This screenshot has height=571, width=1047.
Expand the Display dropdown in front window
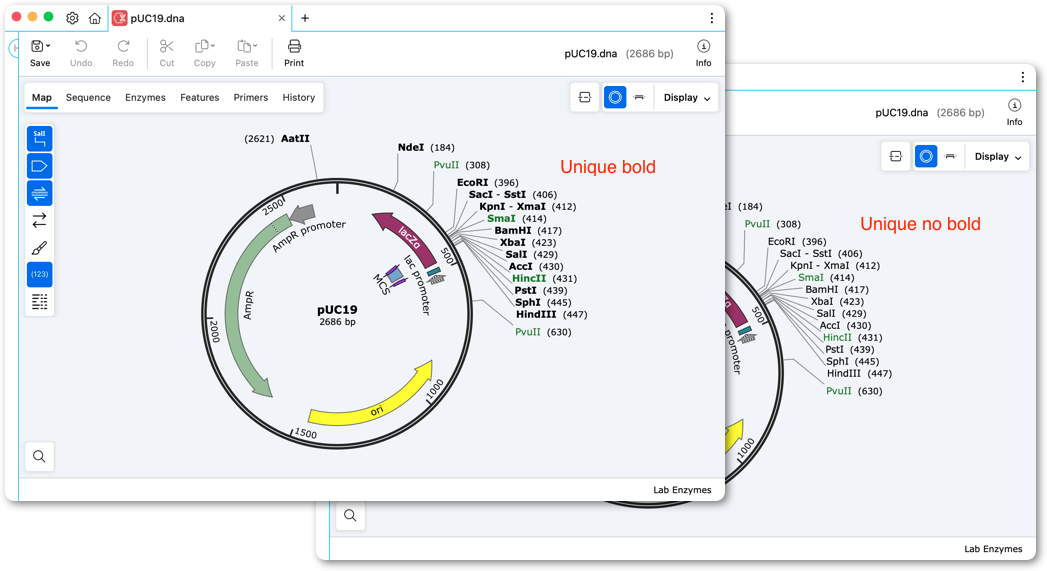pos(686,98)
